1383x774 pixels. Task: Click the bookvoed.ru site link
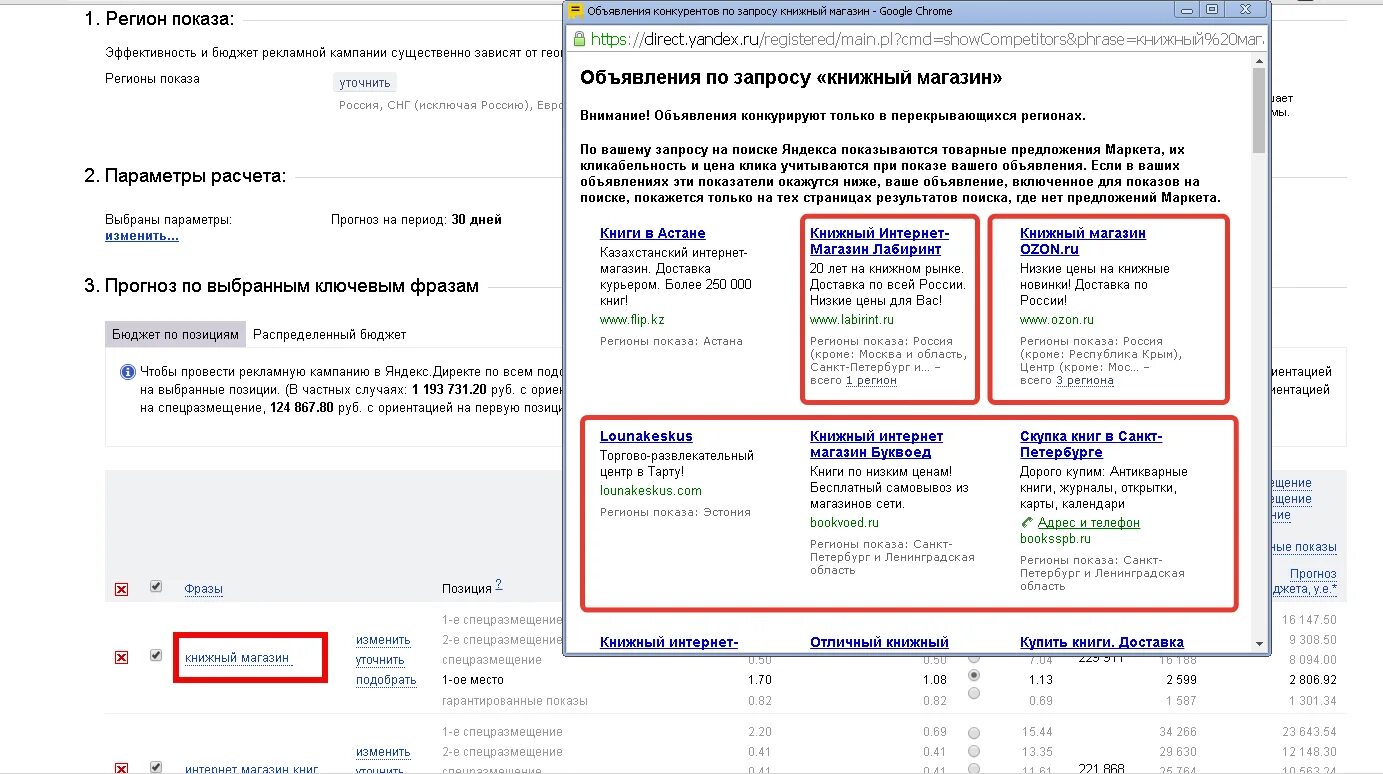pos(845,523)
